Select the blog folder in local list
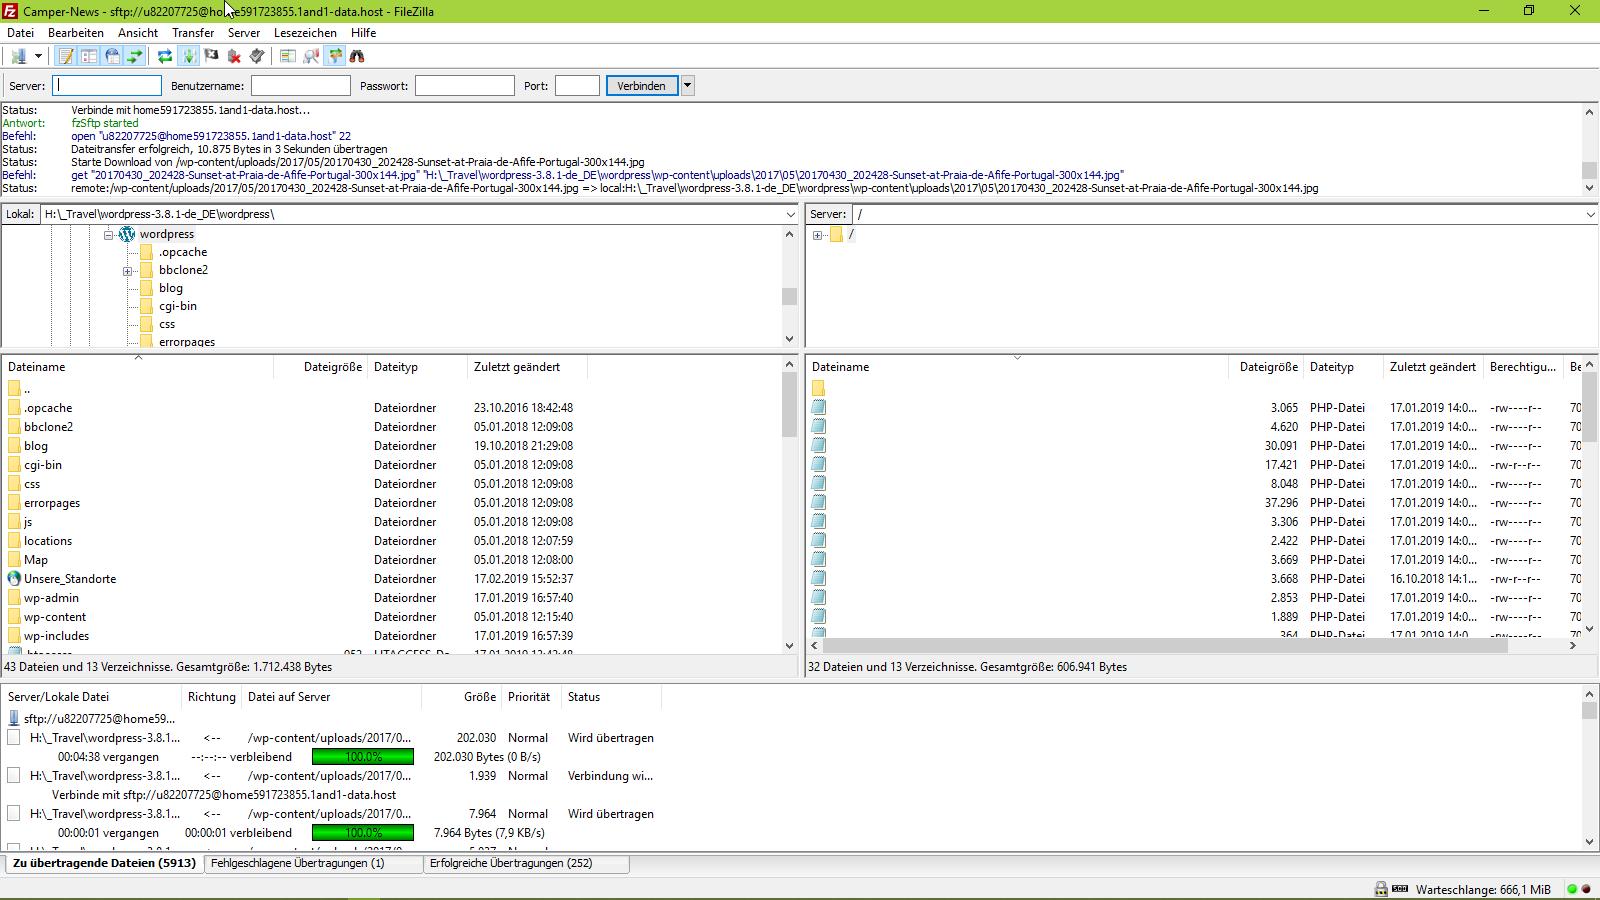 pyautogui.click(x=36, y=446)
